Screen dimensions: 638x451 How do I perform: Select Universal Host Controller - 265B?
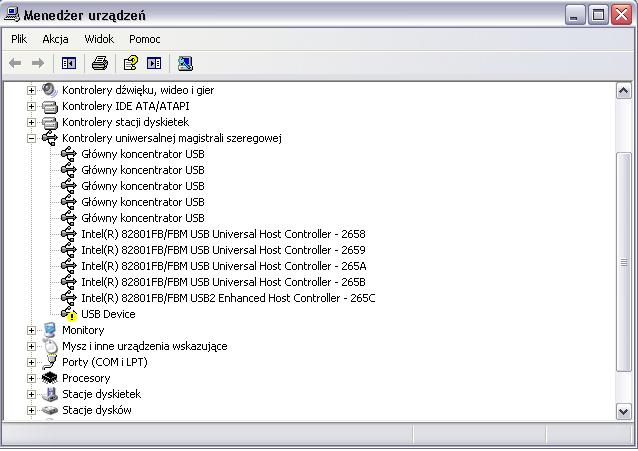point(223,282)
